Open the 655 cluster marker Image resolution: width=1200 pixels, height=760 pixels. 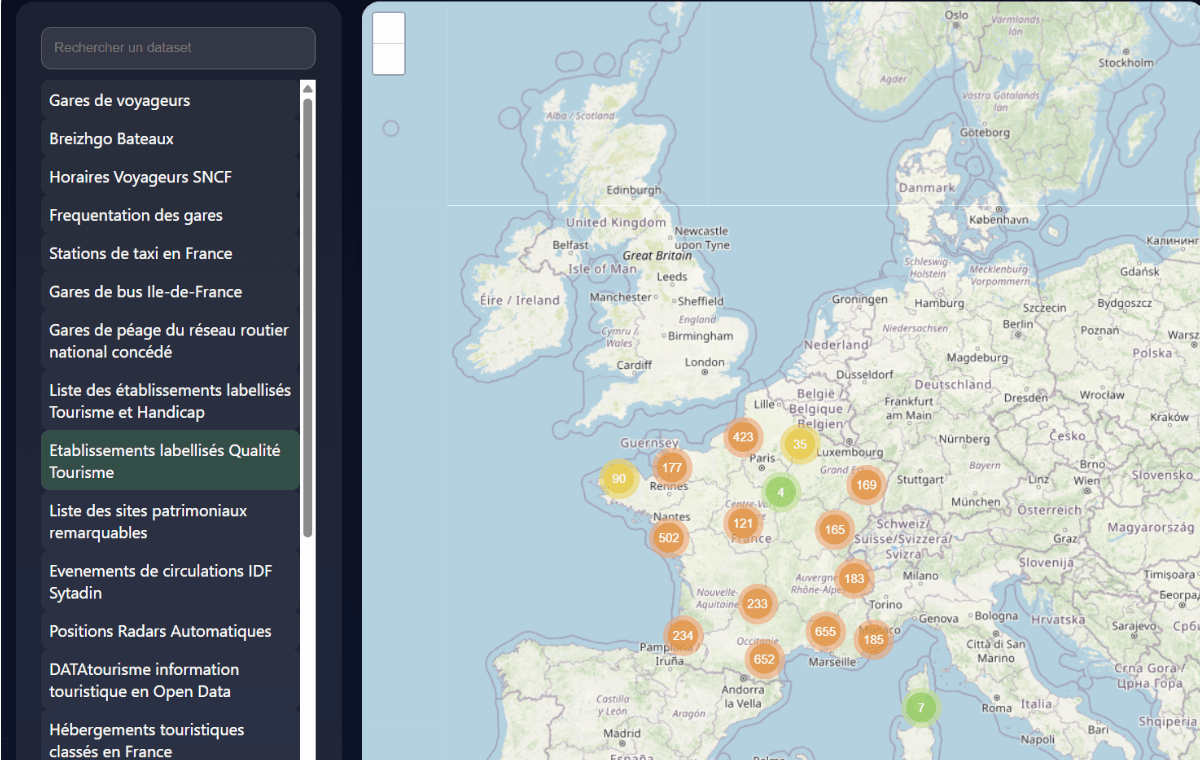(825, 631)
